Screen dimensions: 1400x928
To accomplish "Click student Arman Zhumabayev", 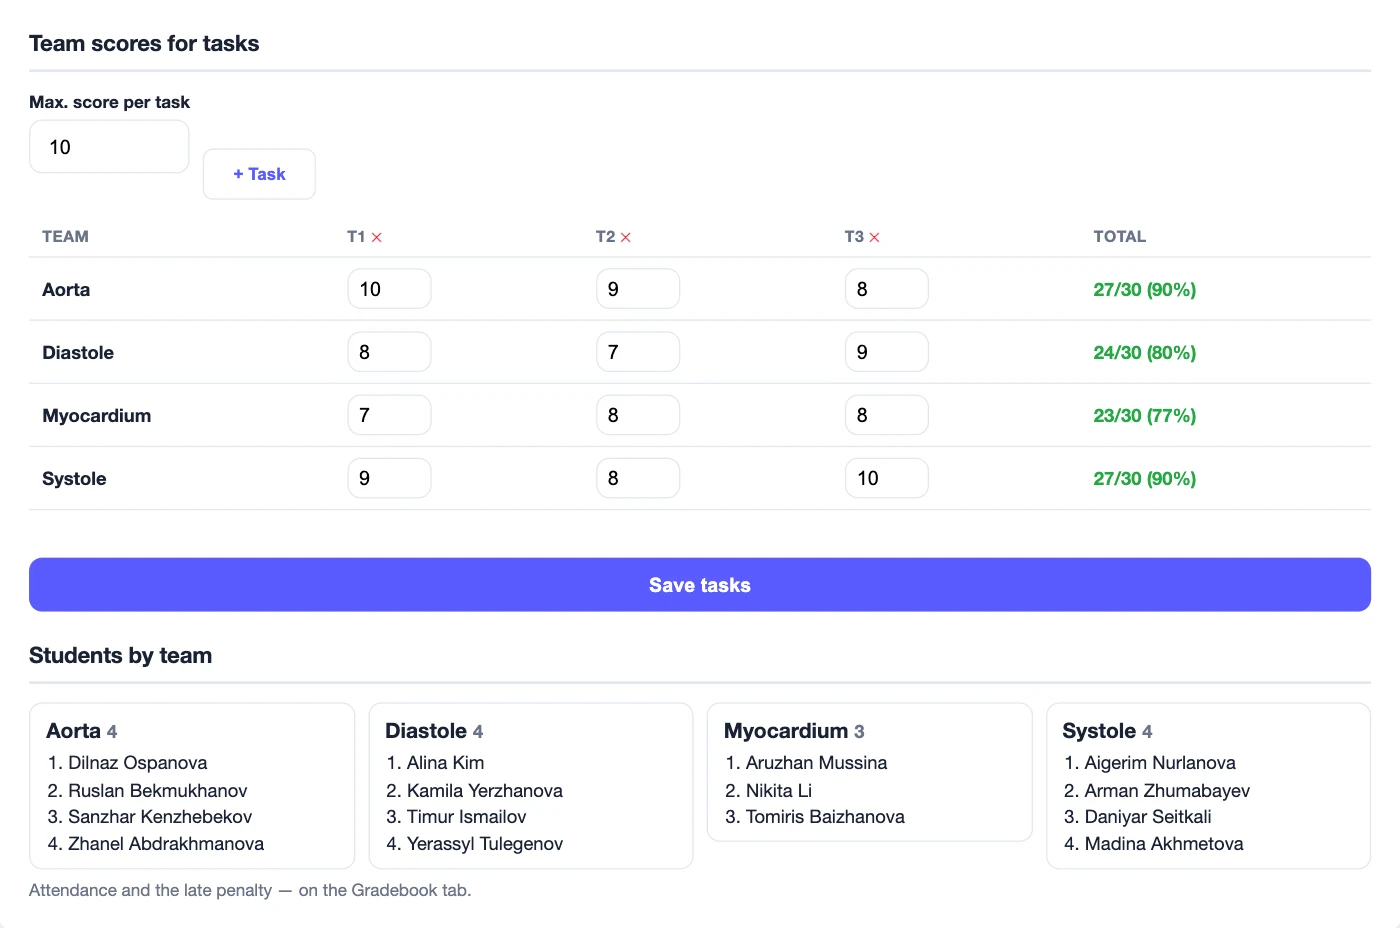I will pyautogui.click(x=1167, y=791).
